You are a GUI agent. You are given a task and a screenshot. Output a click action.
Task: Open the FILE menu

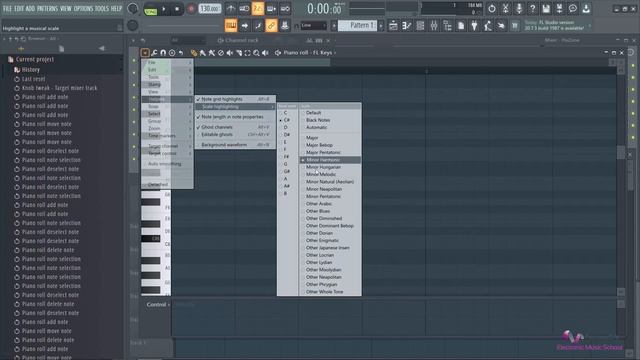coord(7,9)
